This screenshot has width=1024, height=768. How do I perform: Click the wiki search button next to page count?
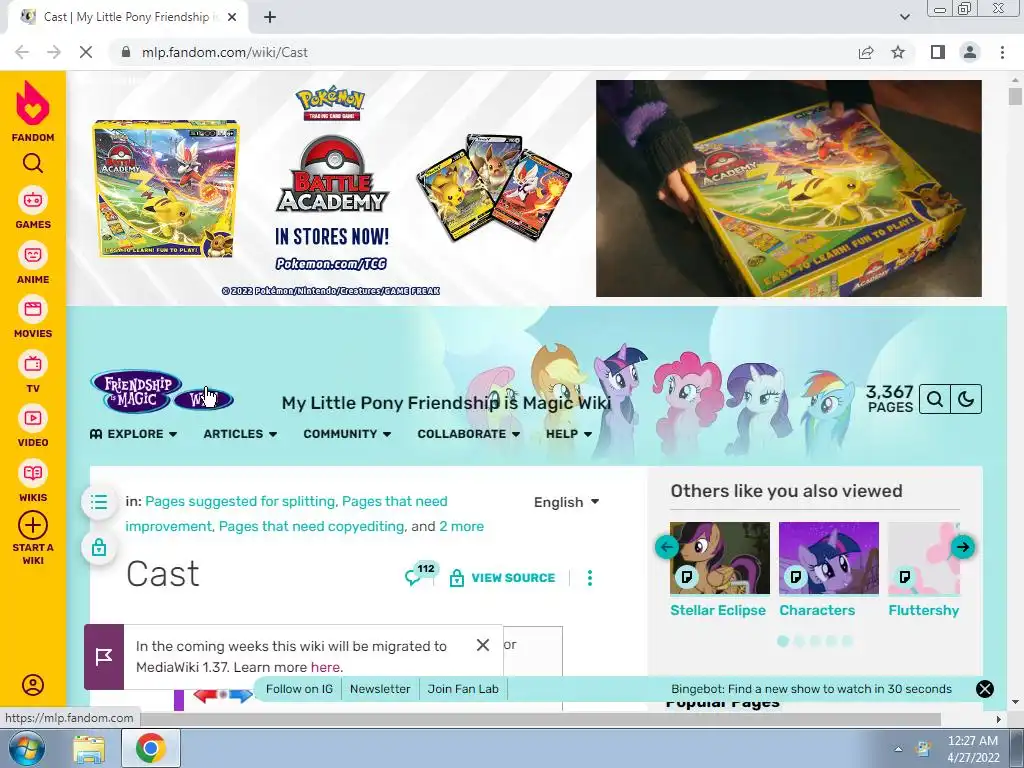[x=935, y=399]
